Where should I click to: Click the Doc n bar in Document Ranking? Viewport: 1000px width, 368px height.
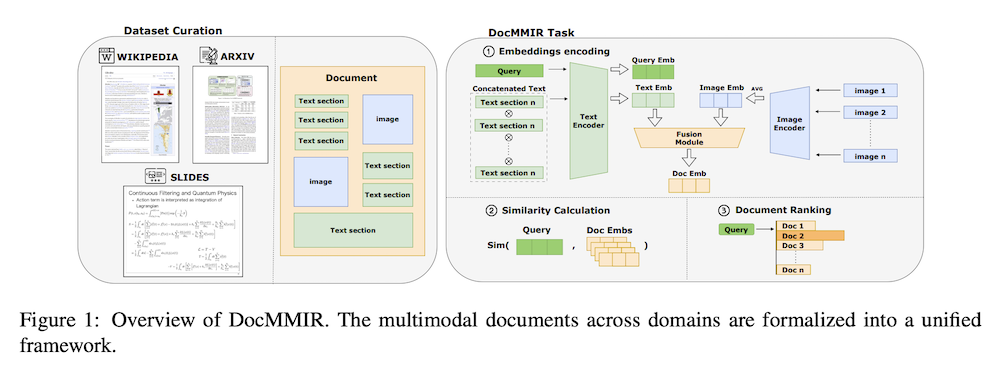click(793, 270)
